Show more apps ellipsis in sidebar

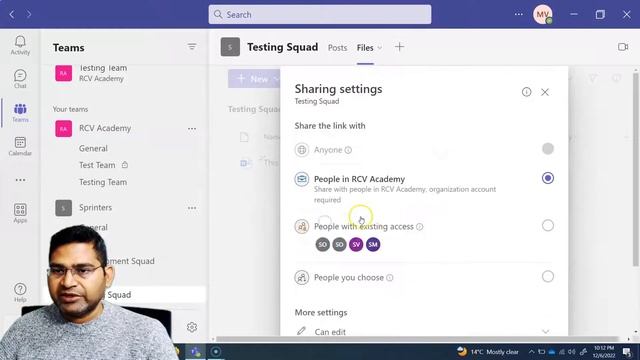20,180
